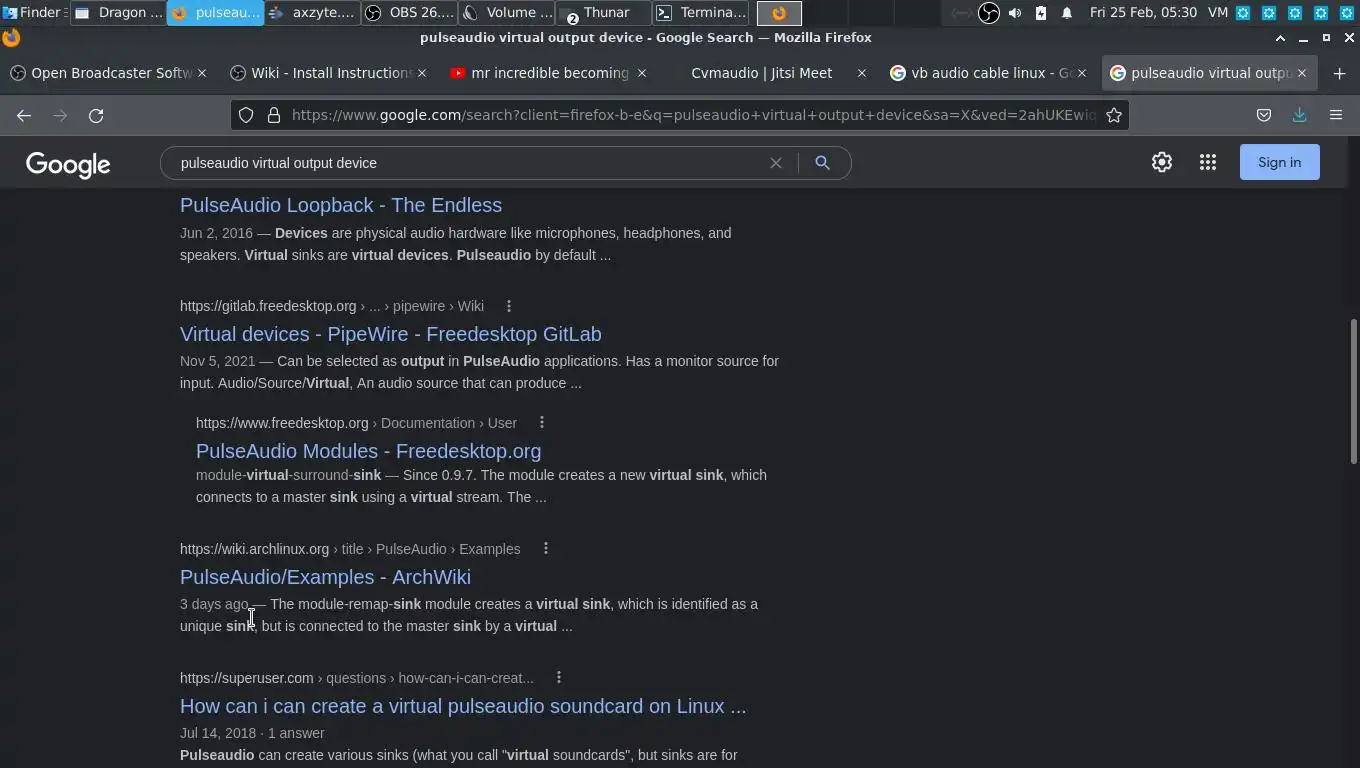Close the vb audio cable linux tab
The height and width of the screenshot is (768, 1360).
[1082, 73]
